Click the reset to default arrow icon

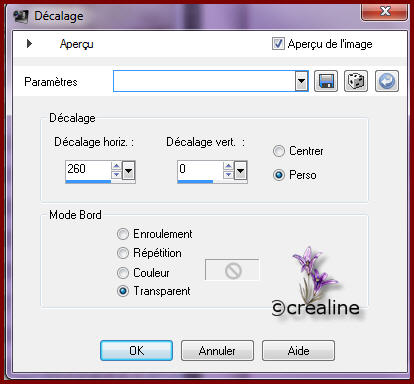click(x=387, y=81)
